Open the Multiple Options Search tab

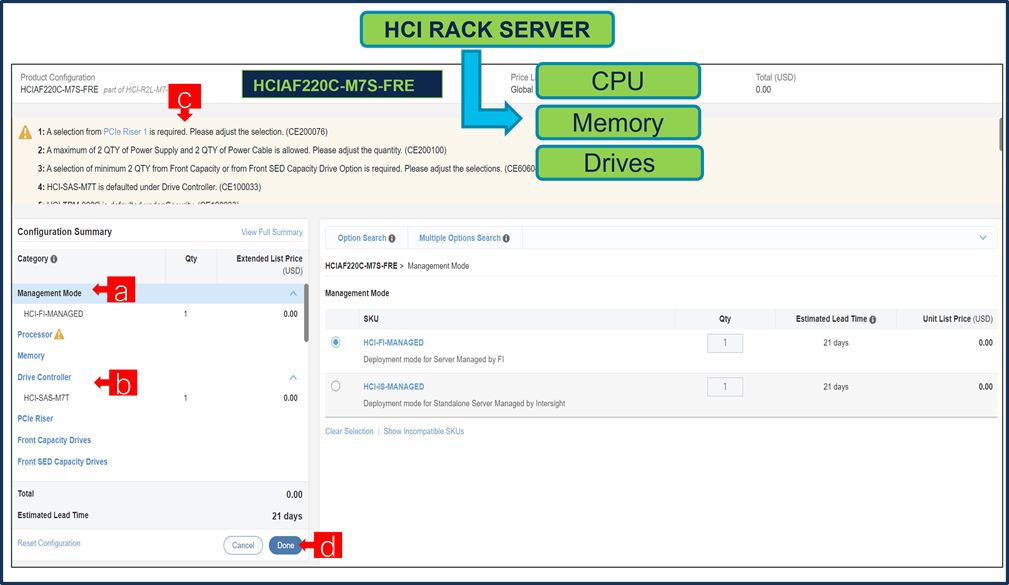click(459, 238)
